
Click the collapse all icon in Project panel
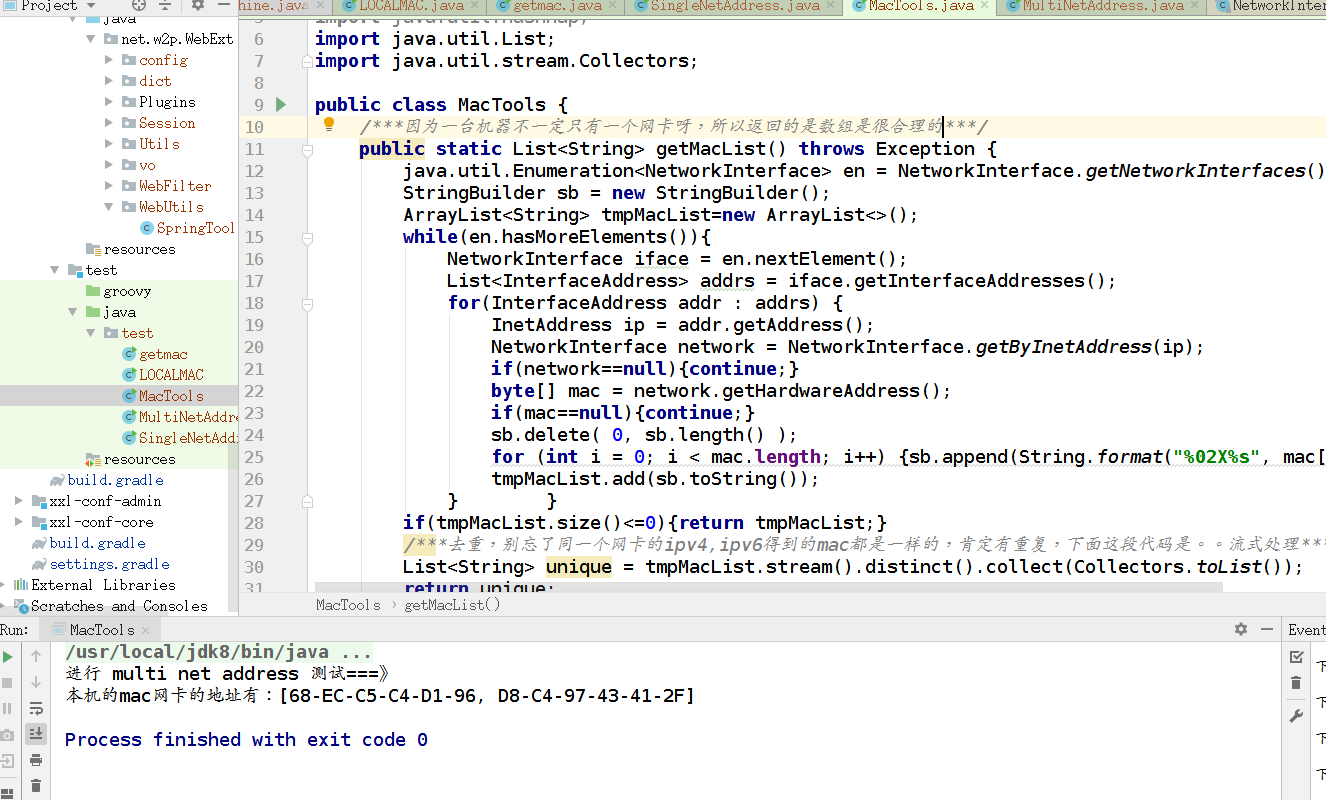click(164, 5)
